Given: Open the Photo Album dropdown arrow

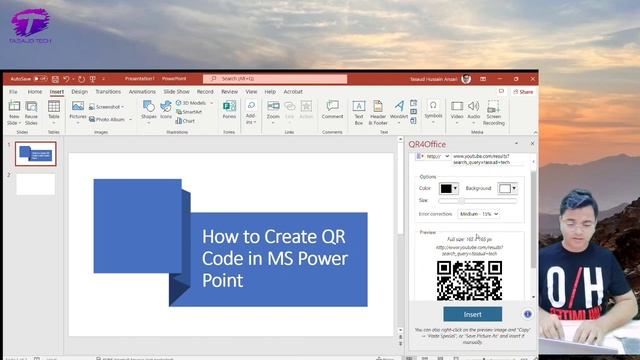Looking at the screenshot, I should pyautogui.click(x=131, y=120).
